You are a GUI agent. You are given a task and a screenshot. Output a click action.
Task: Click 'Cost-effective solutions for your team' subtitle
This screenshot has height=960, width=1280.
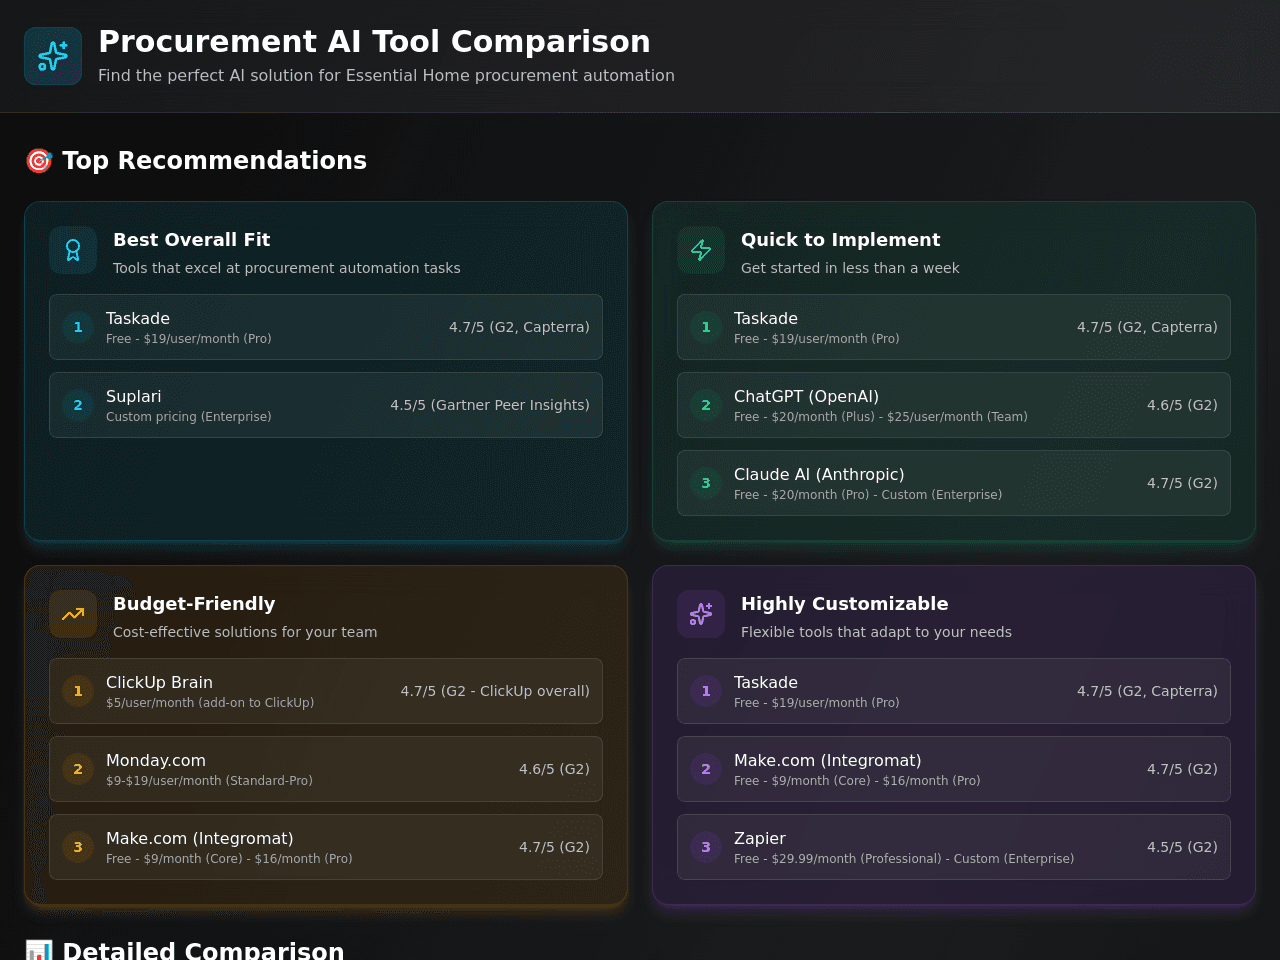[245, 632]
